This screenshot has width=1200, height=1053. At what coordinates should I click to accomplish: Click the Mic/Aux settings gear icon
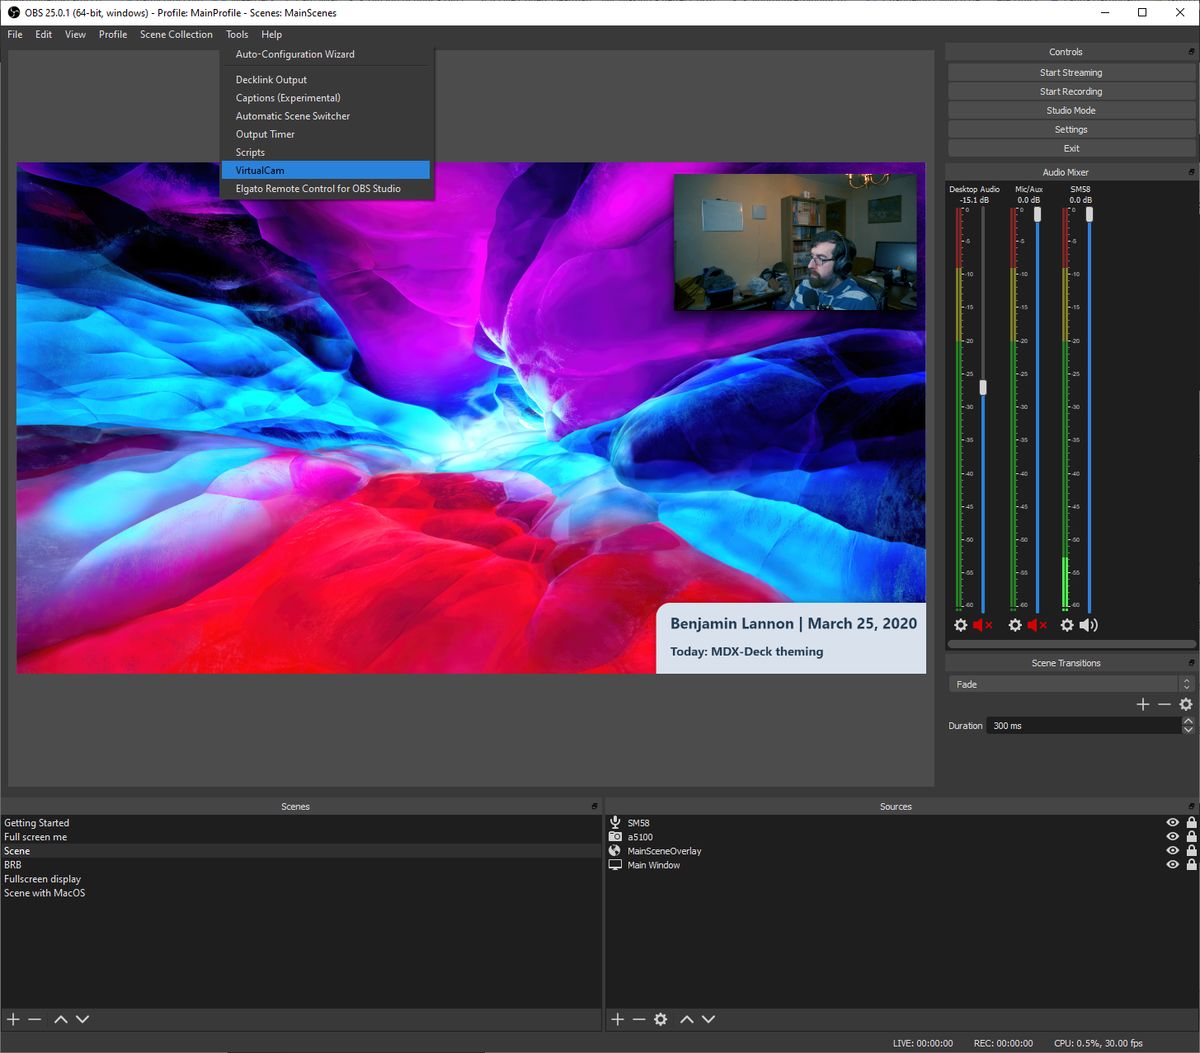point(1017,625)
